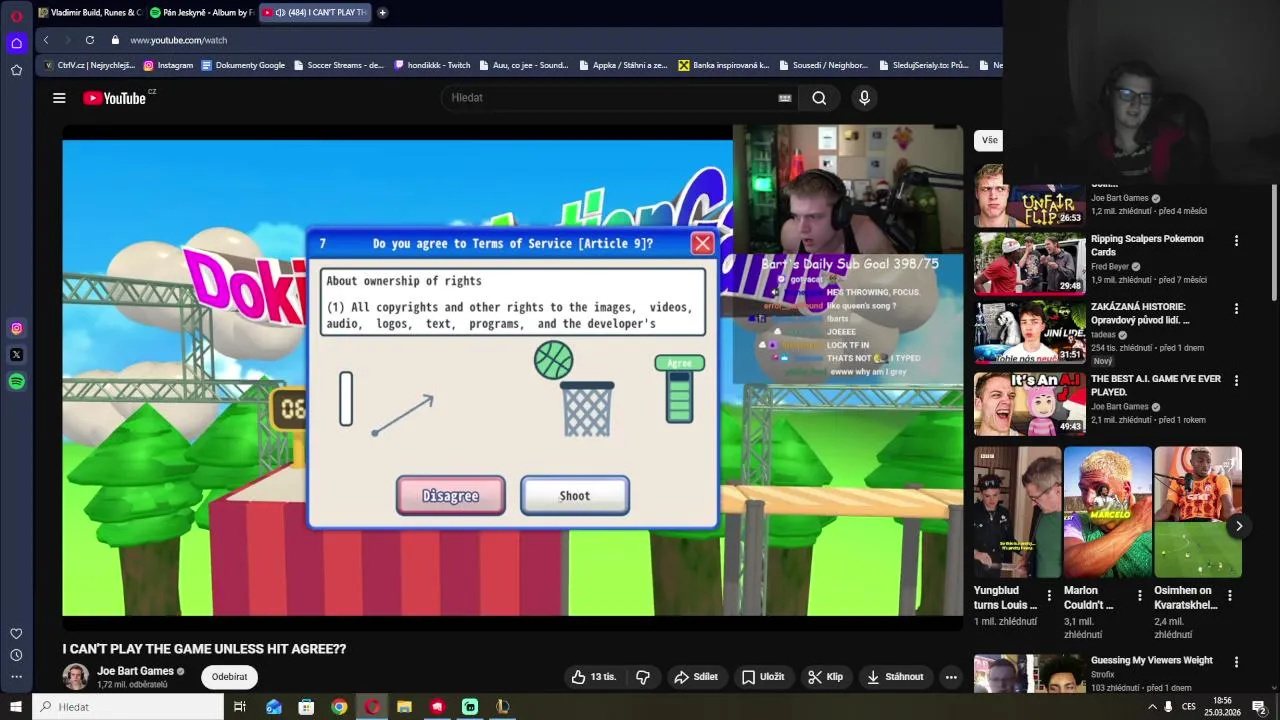Viewport: 1280px width, 720px height.
Task: Click the Opera sidebar star icon
Action: (16, 70)
